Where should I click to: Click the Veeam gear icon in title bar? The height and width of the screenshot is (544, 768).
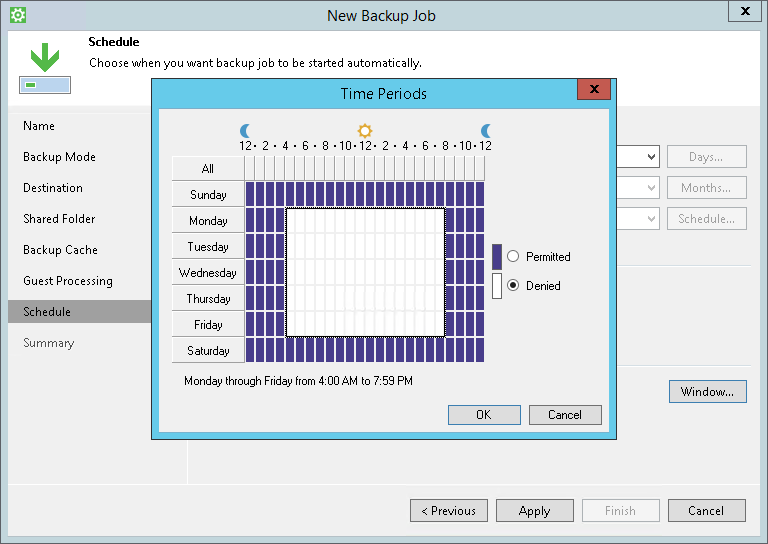coord(17,15)
